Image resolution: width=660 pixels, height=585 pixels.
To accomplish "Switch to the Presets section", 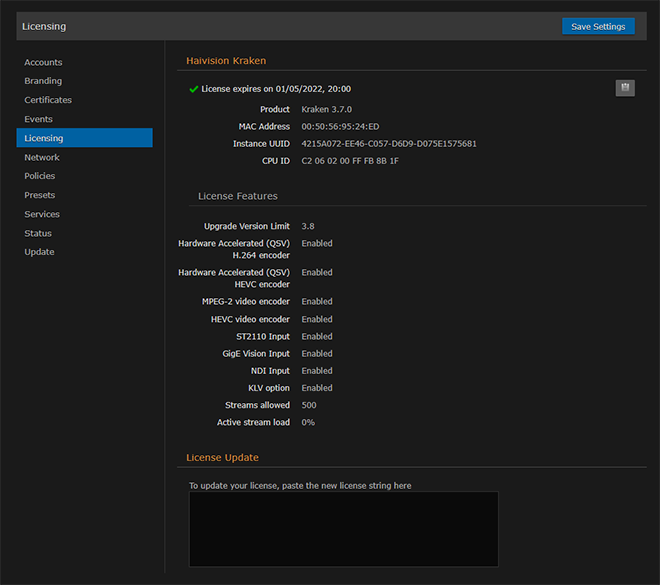I will click(40, 195).
